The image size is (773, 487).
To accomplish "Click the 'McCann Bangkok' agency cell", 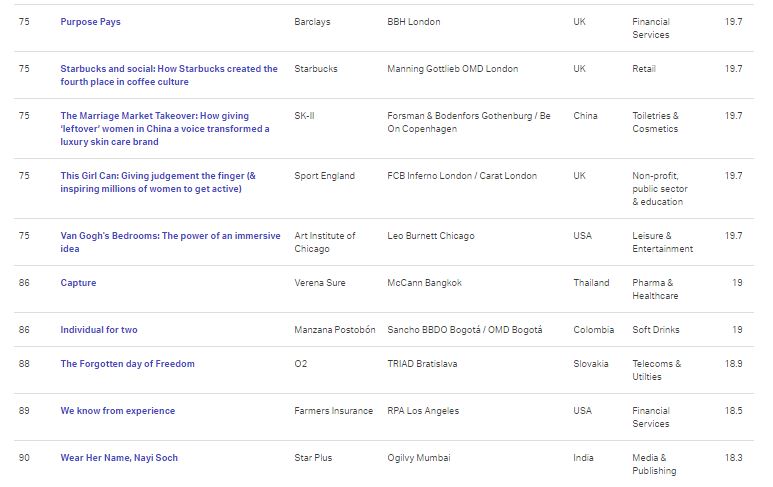I will [424, 282].
